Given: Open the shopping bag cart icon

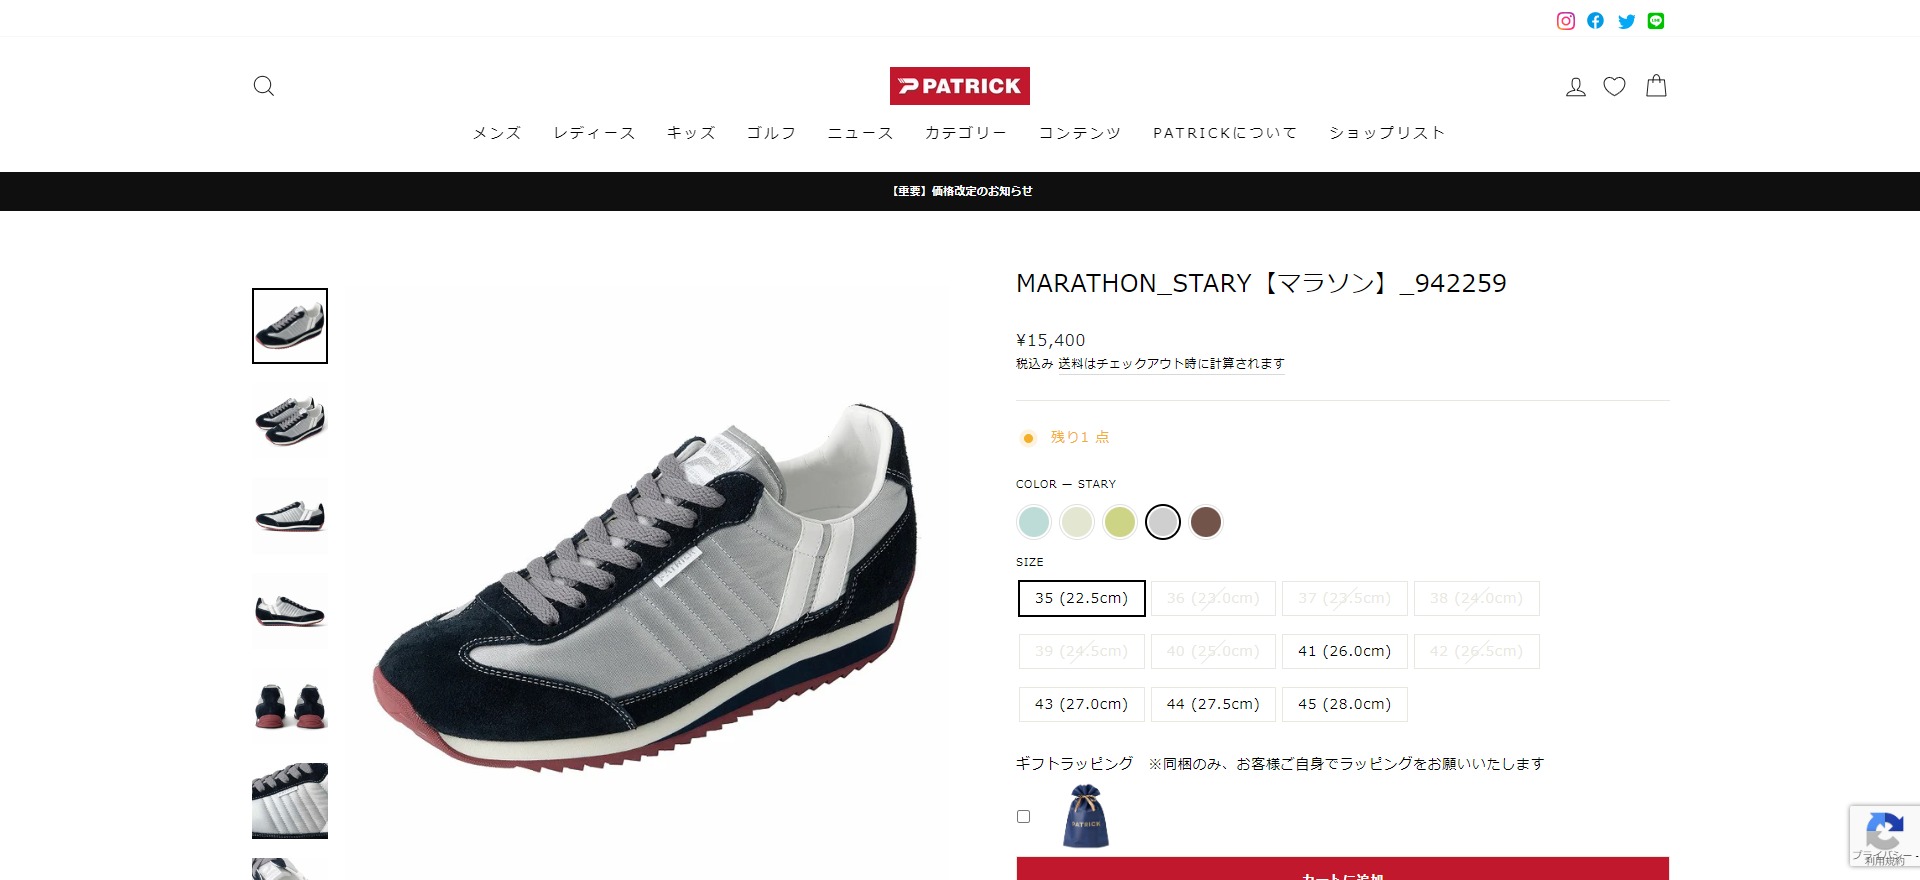Looking at the screenshot, I should click(x=1656, y=86).
